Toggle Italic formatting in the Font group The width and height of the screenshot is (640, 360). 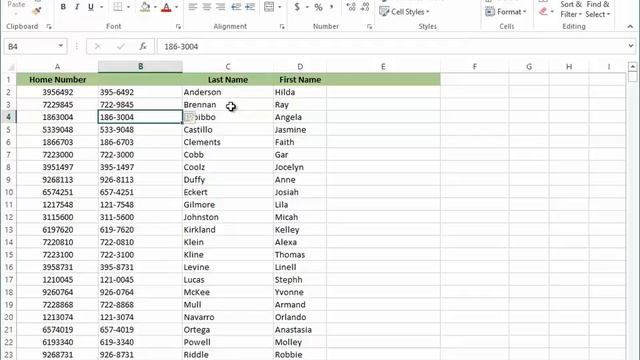point(77,7)
